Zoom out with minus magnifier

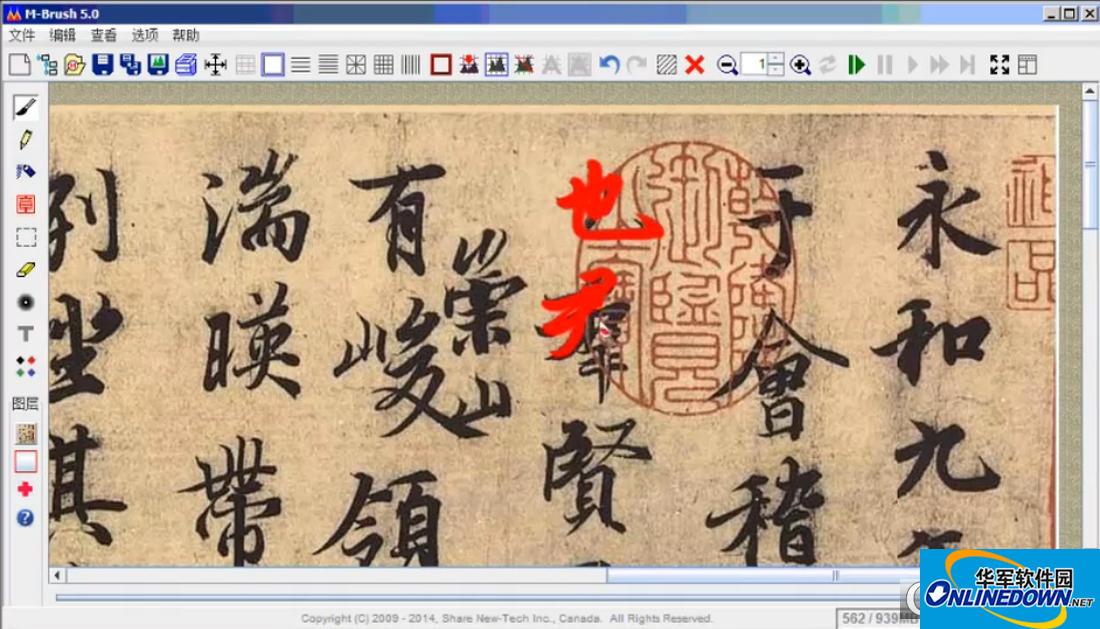pos(727,65)
